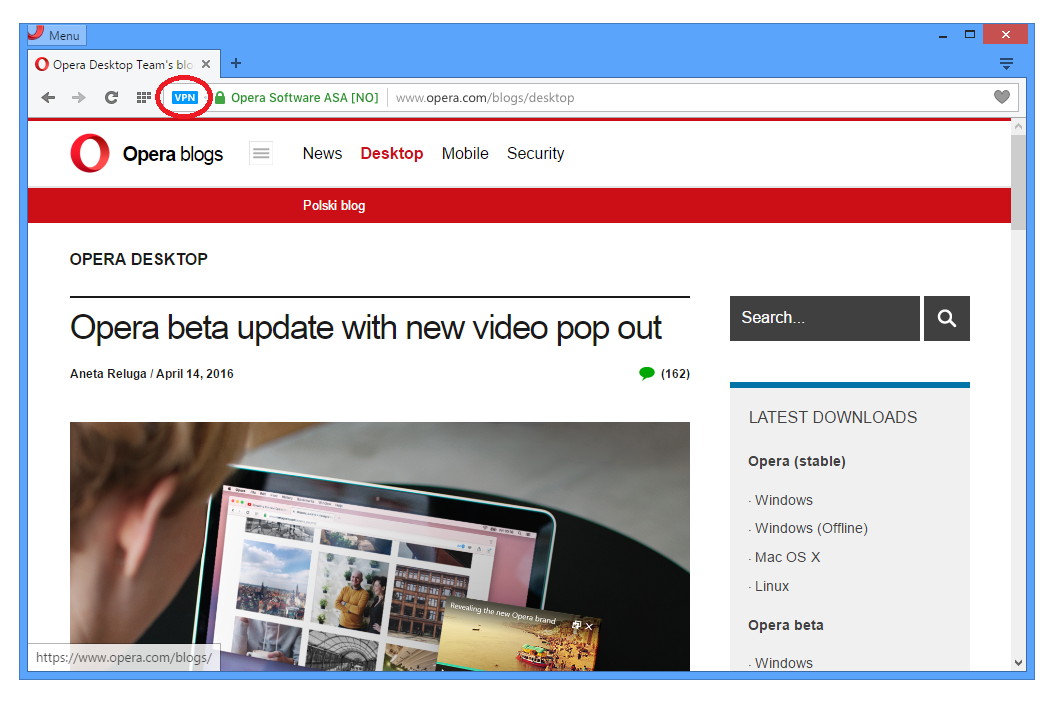1054x702 pixels.
Task: Expand the hamburger menu next to Opera blogs
Action: pos(261,153)
